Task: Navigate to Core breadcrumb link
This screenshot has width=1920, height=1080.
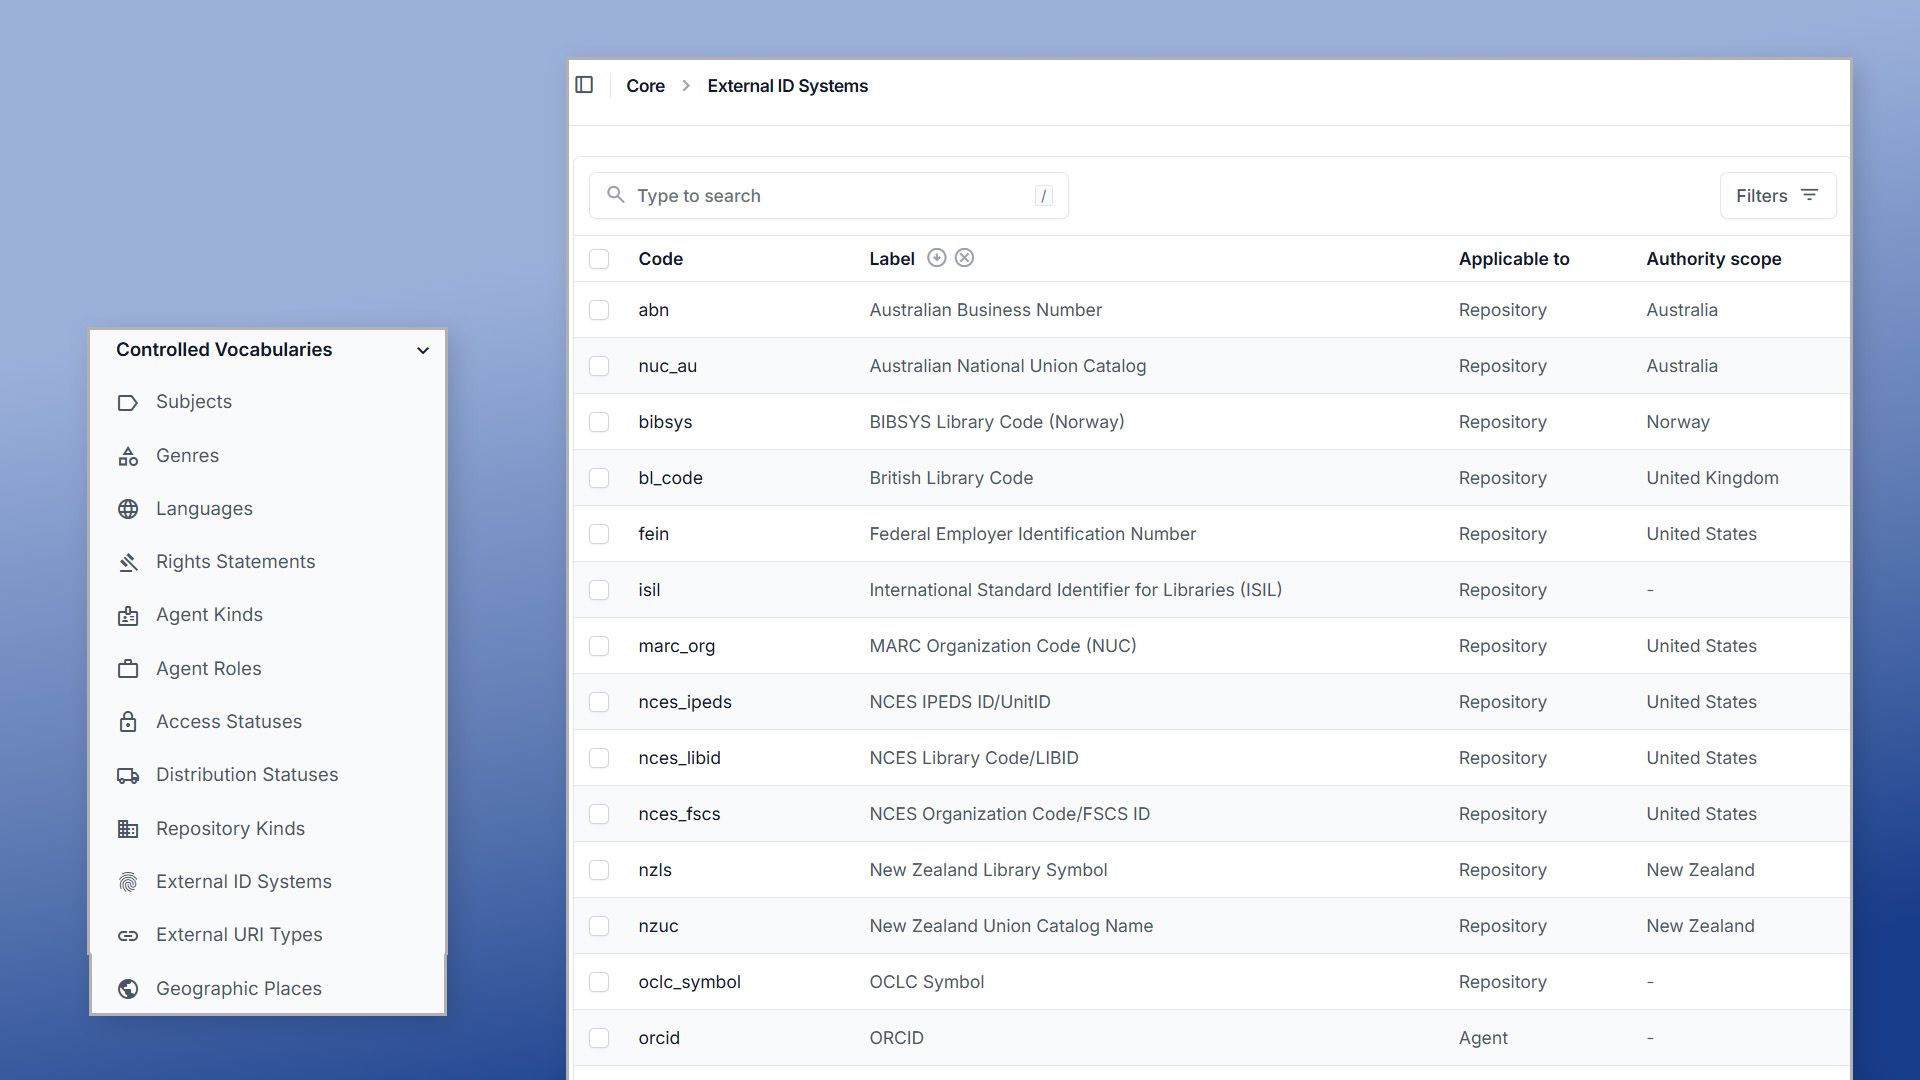Action: coord(645,86)
